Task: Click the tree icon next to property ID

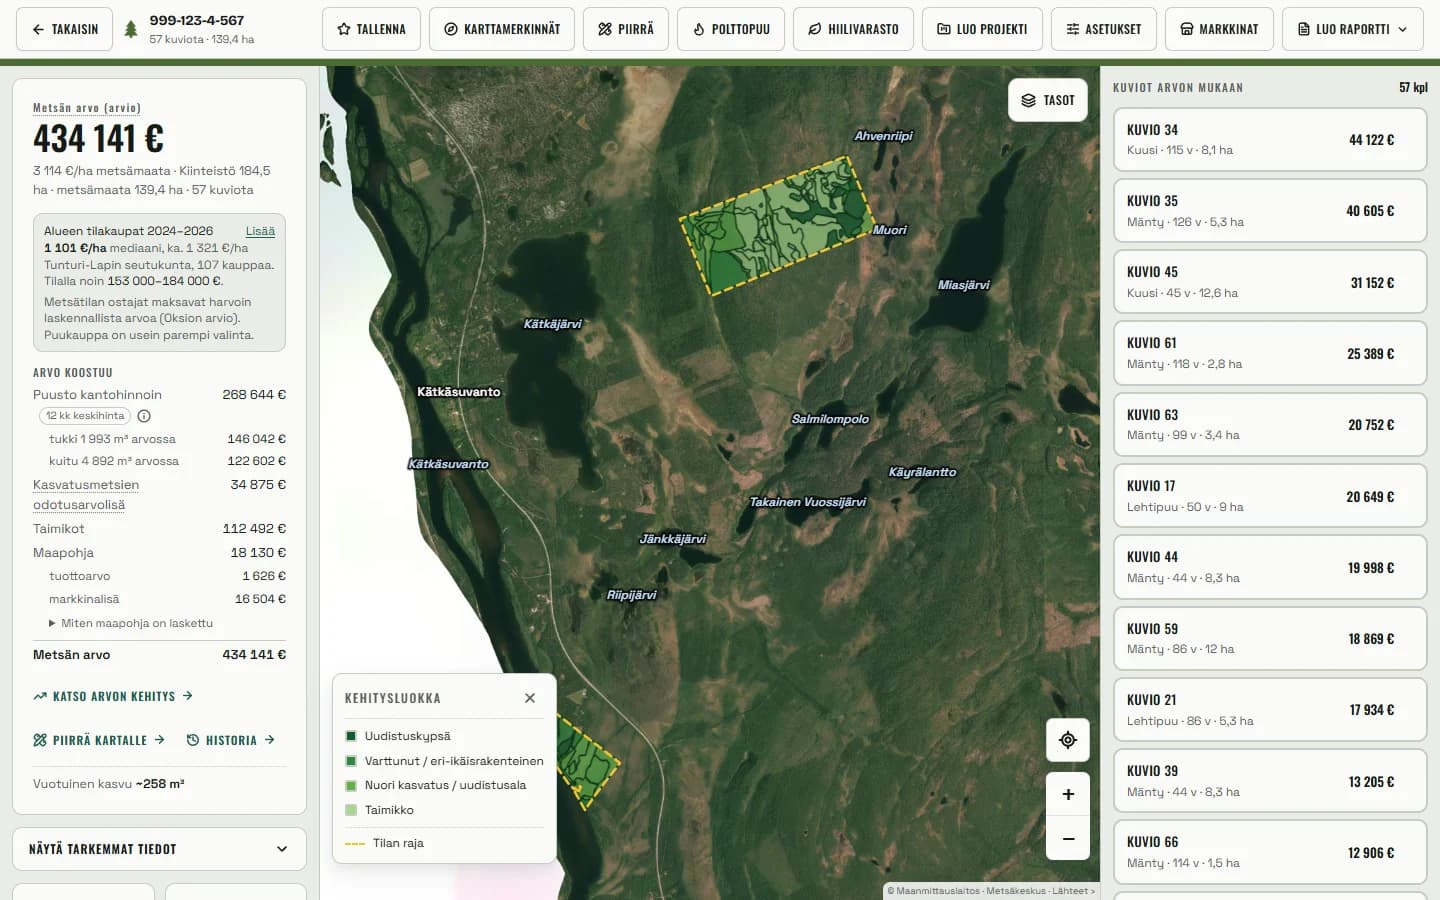Action: point(131,29)
